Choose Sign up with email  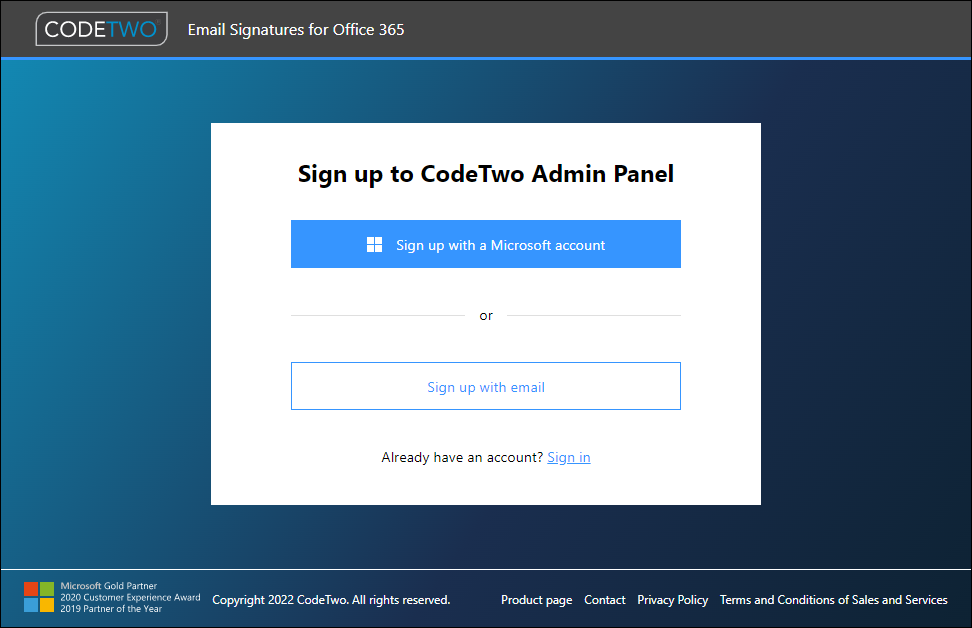point(485,386)
